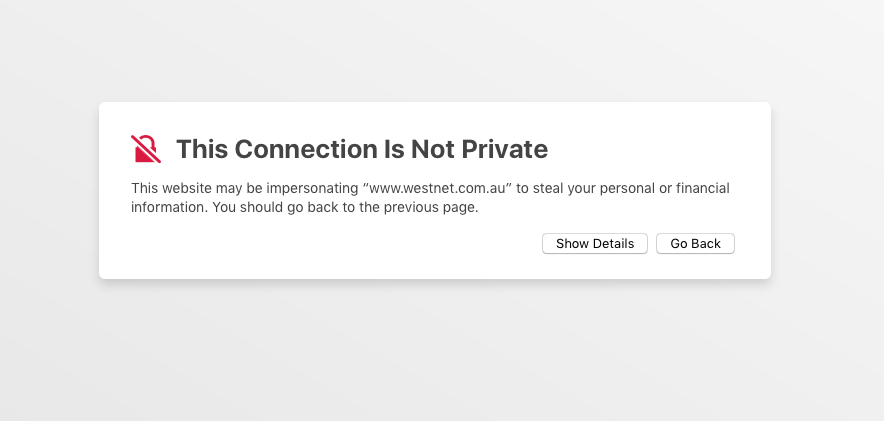Click the gray background below the card
This screenshot has width=884, height=421.
point(440,350)
